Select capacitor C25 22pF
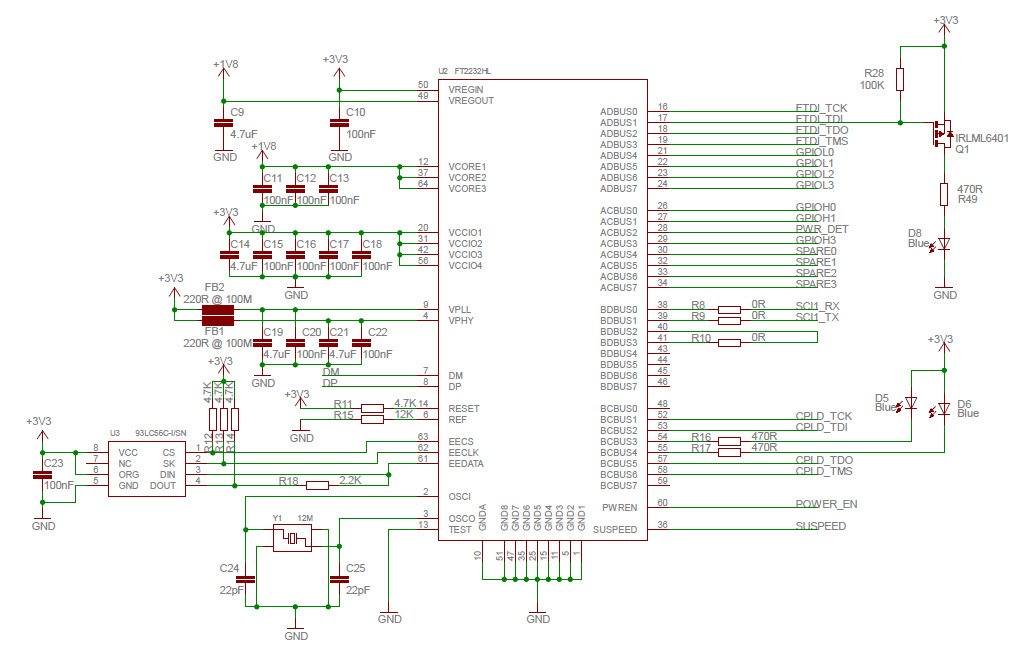Screen dimensions: 1026x662 (x=338, y=579)
